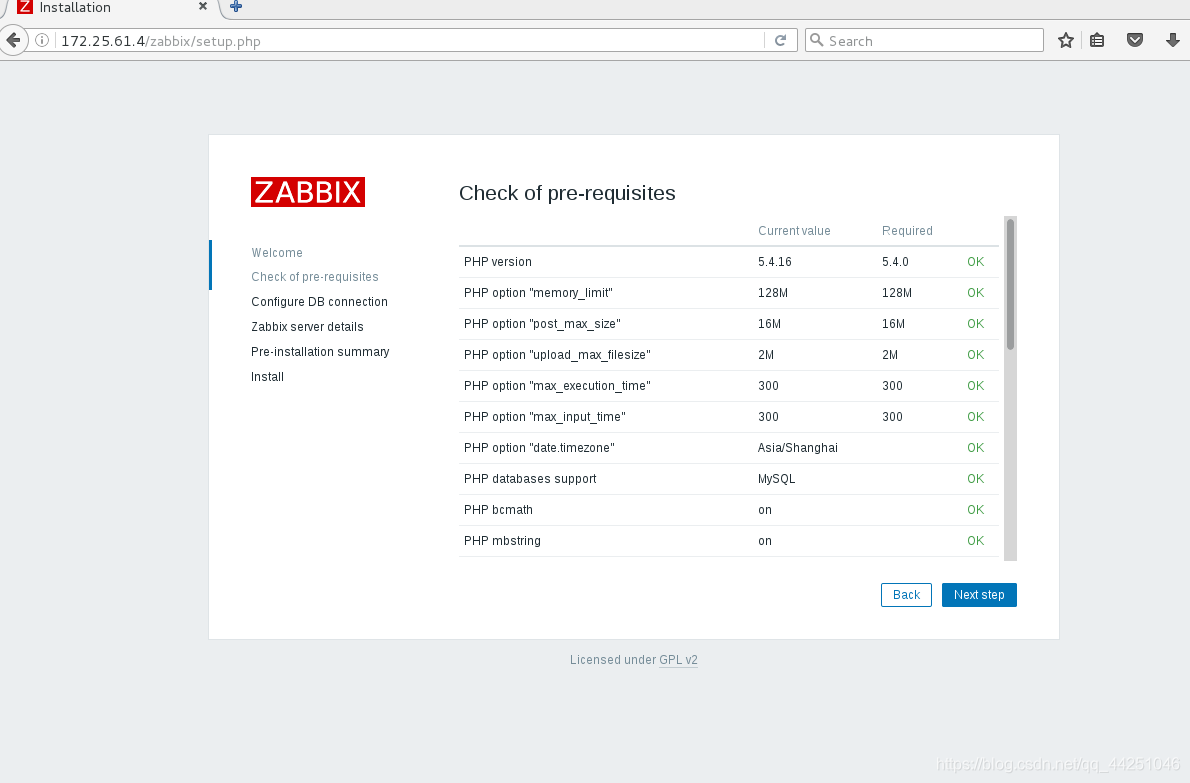
Task: Select the Installation browser tab
Action: [110, 8]
